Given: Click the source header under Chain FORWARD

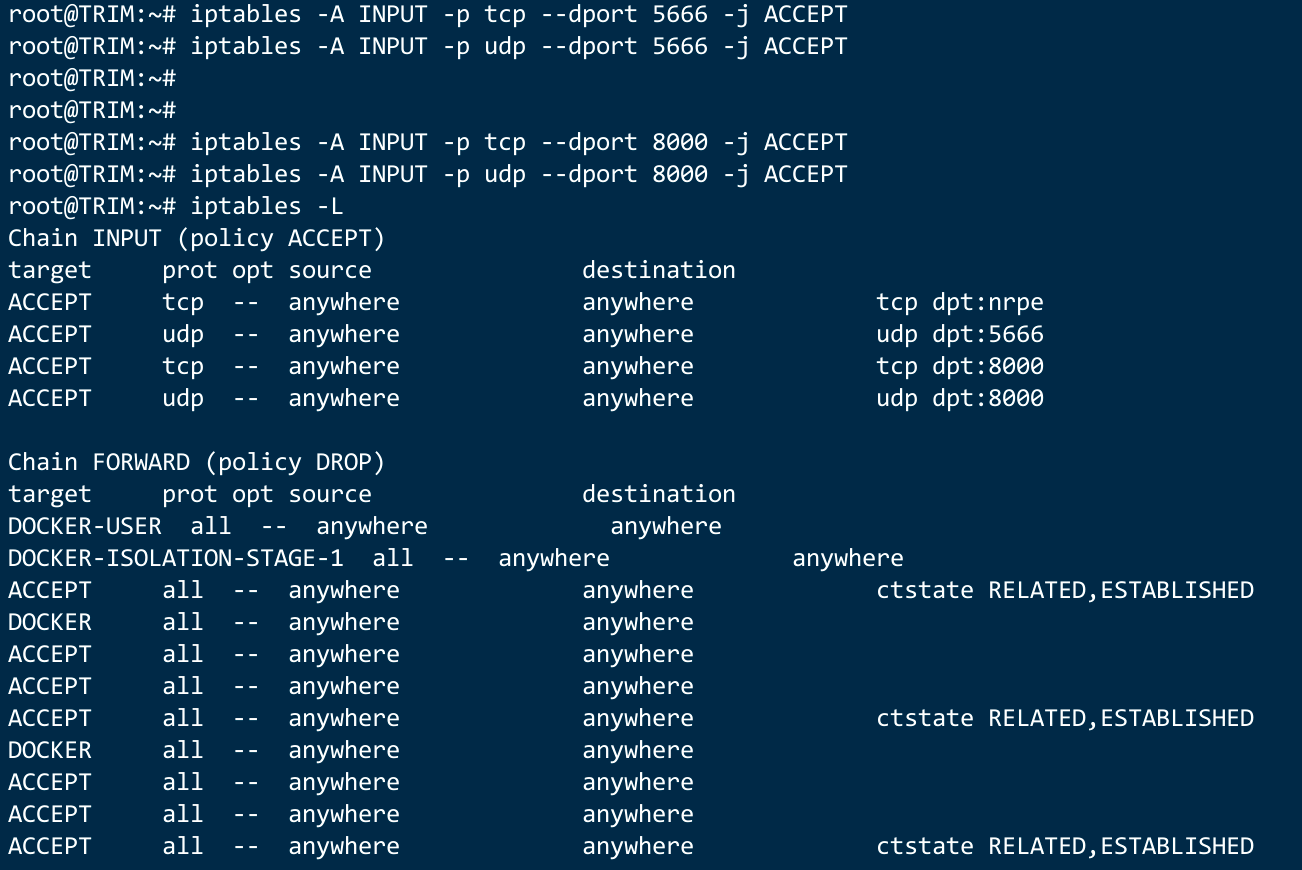Looking at the screenshot, I should [x=330, y=495].
